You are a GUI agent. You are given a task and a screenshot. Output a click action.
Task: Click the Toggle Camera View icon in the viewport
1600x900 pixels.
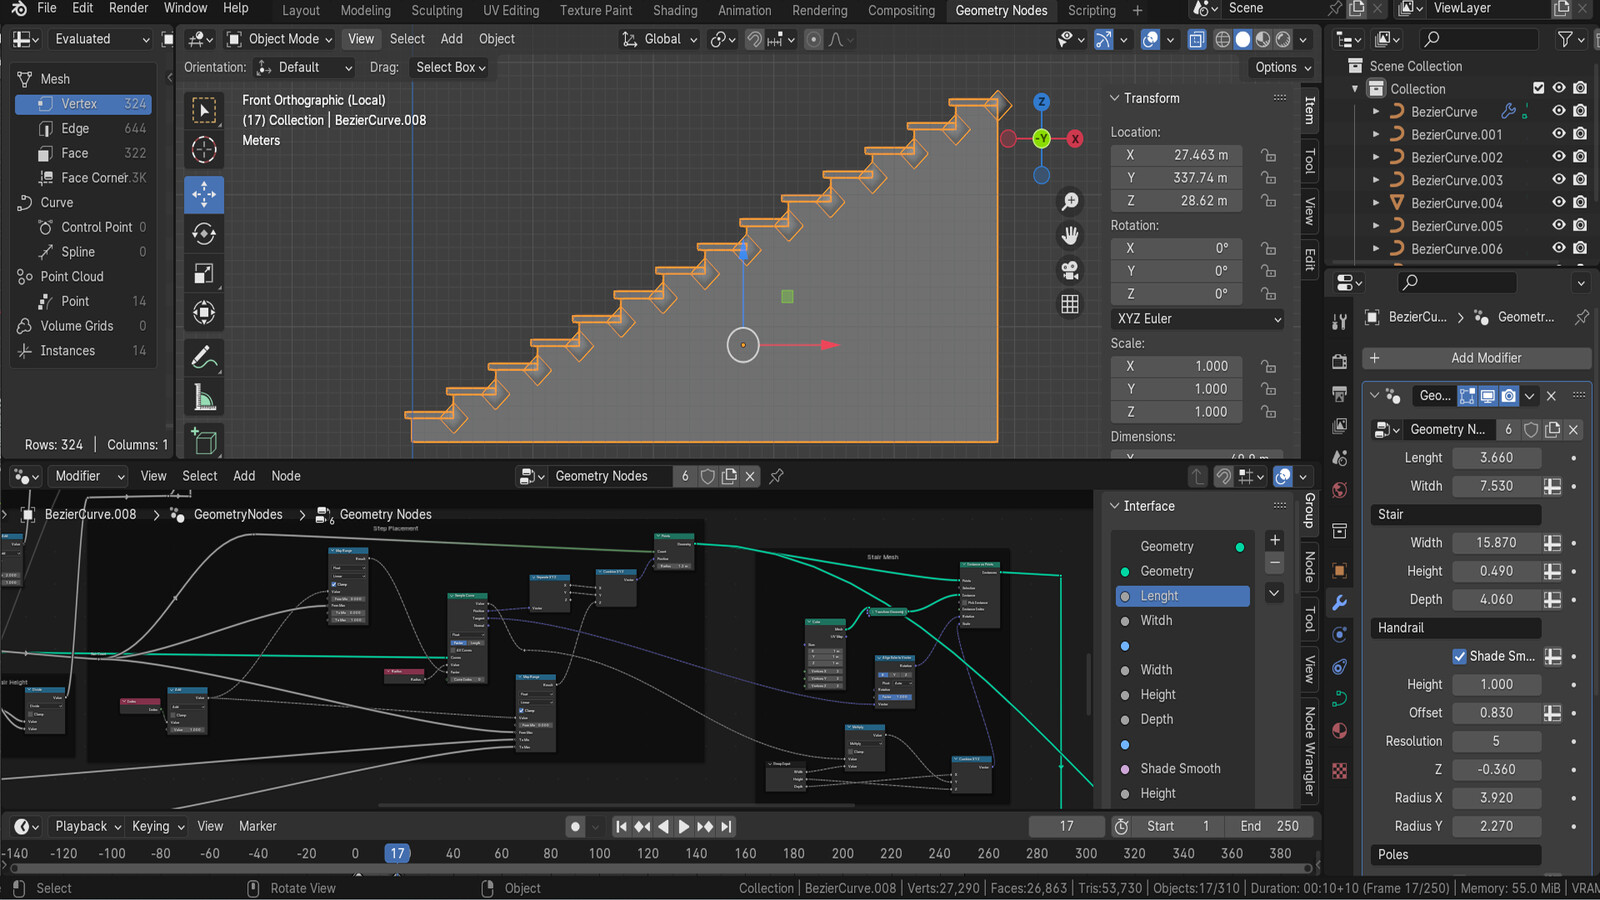[x=1069, y=268]
